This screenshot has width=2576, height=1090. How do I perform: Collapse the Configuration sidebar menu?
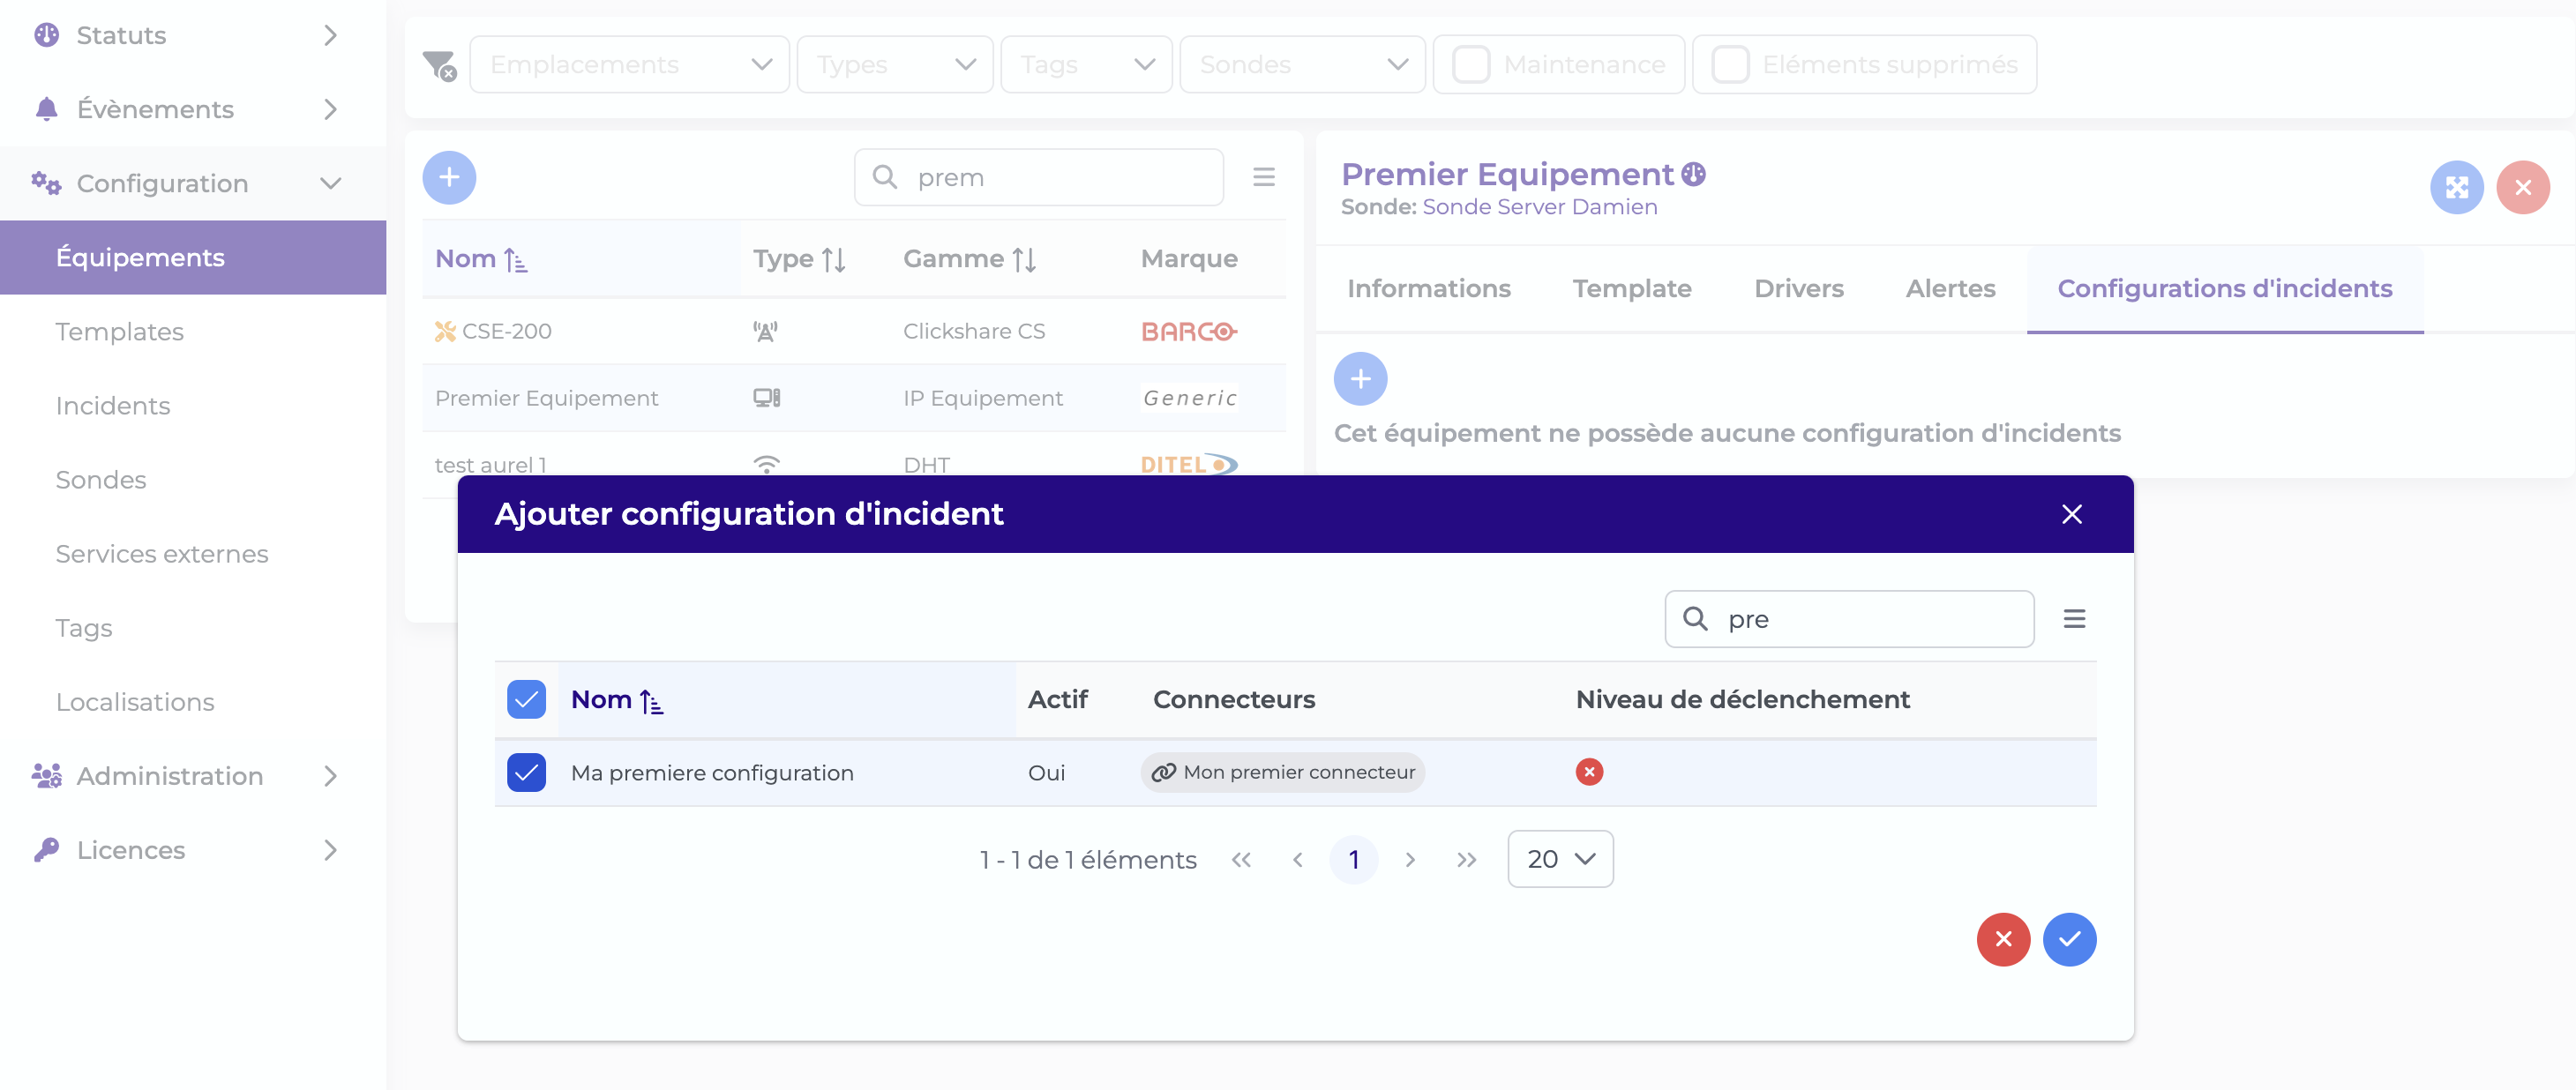193,183
